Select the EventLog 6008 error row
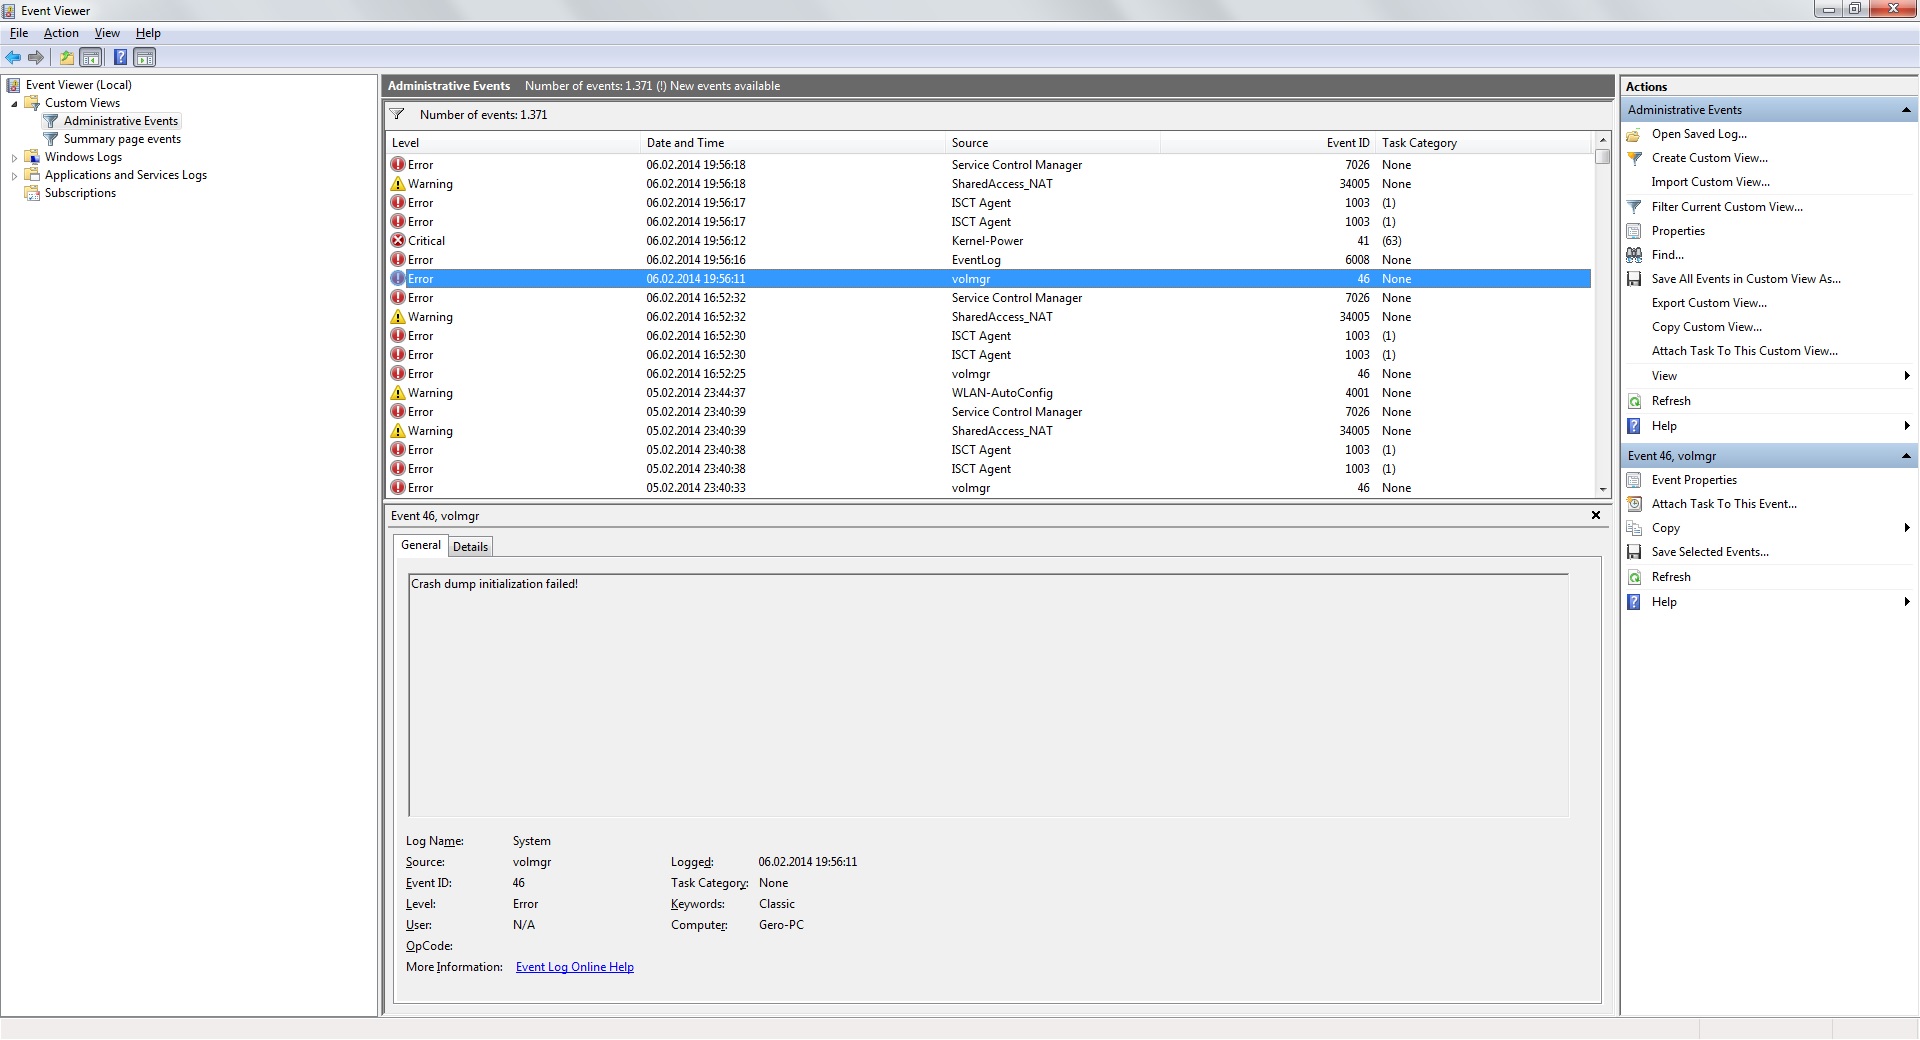The height and width of the screenshot is (1040, 1920). pos(989,260)
